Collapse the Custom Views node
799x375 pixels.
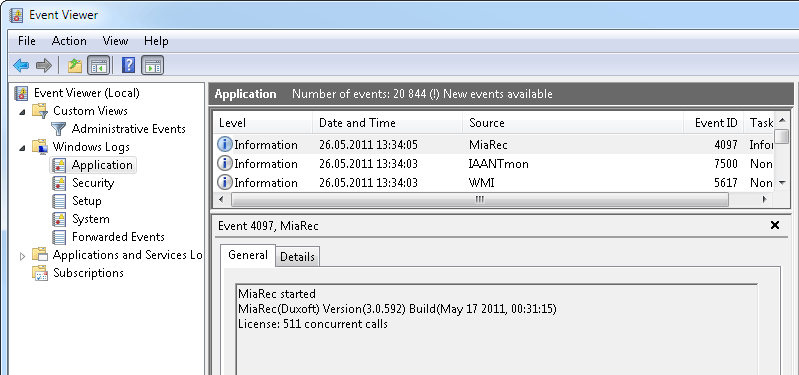pos(22,112)
